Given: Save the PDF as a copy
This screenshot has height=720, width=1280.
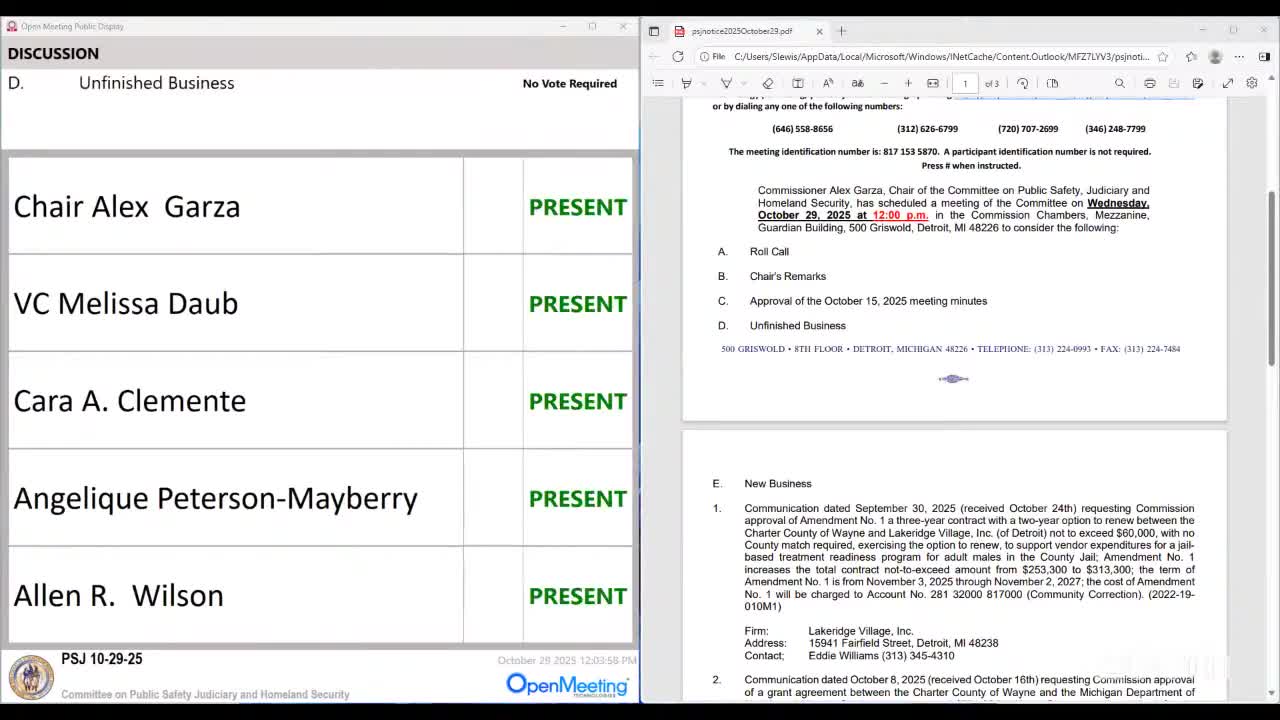Looking at the screenshot, I should pos(1198,83).
